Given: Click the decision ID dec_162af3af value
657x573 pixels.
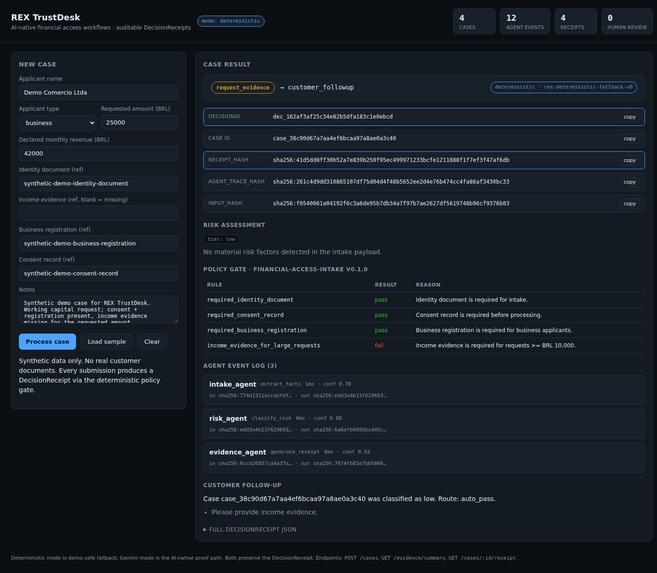Looking at the screenshot, I should (x=333, y=117).
